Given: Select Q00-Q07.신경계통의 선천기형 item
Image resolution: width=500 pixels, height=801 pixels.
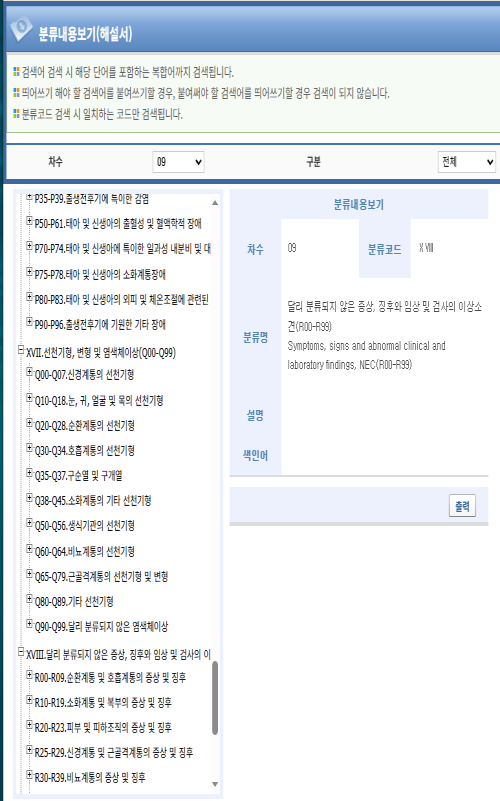Looking at the screenshot, I should coord(84,375).
